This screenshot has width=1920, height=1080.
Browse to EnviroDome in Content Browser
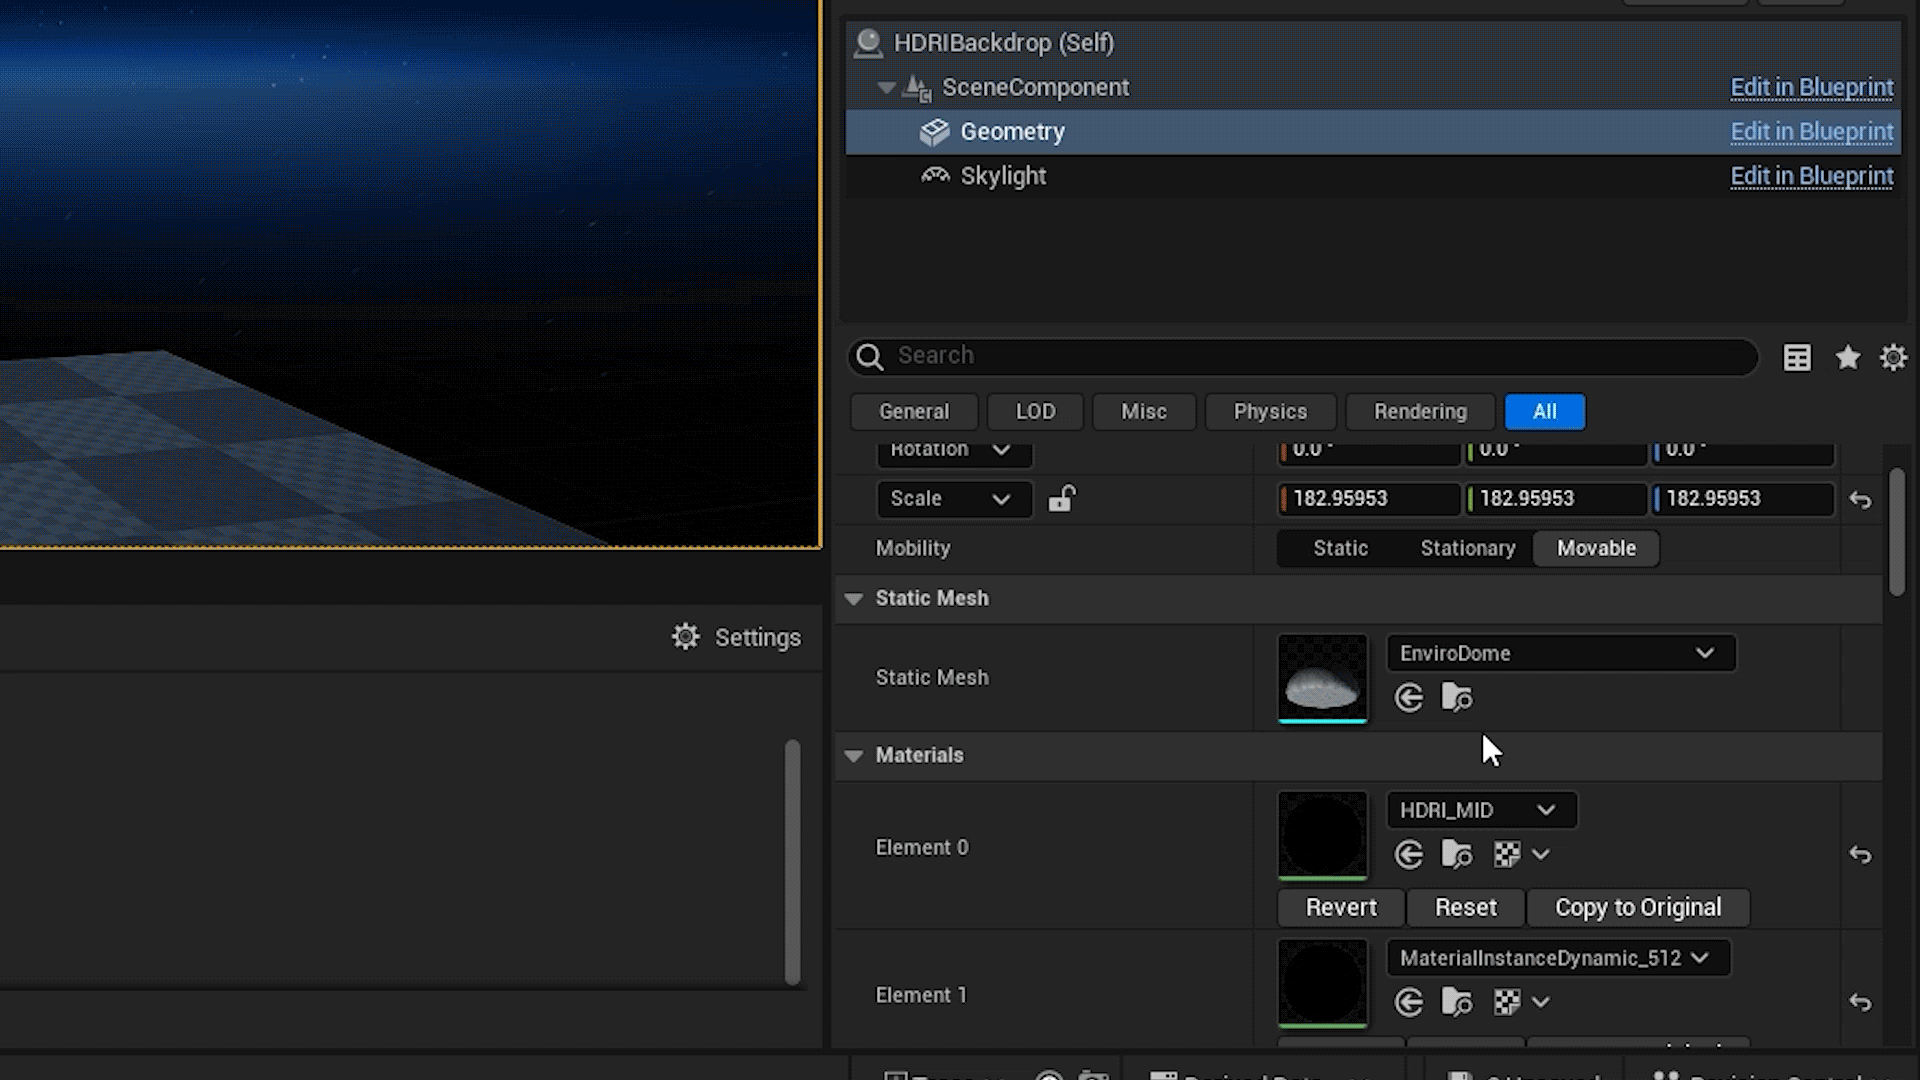pos(1456,698)
